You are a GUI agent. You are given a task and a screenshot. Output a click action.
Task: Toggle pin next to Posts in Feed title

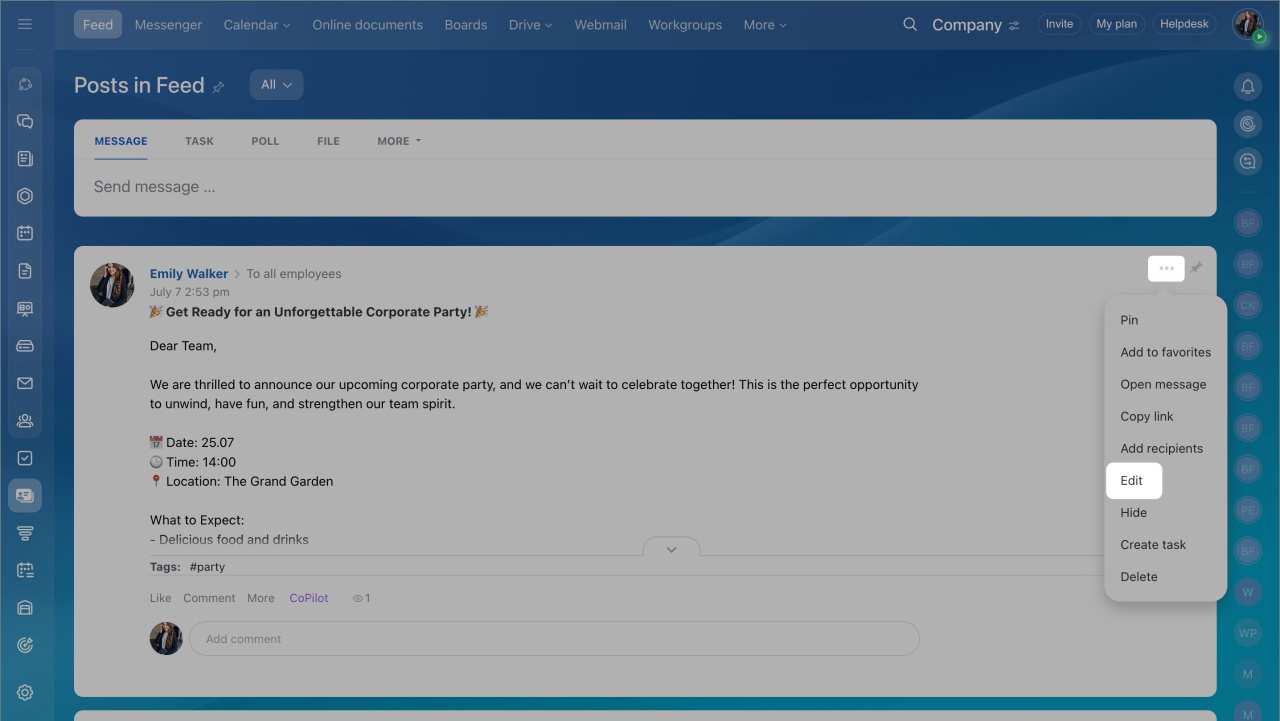point(218,87)
